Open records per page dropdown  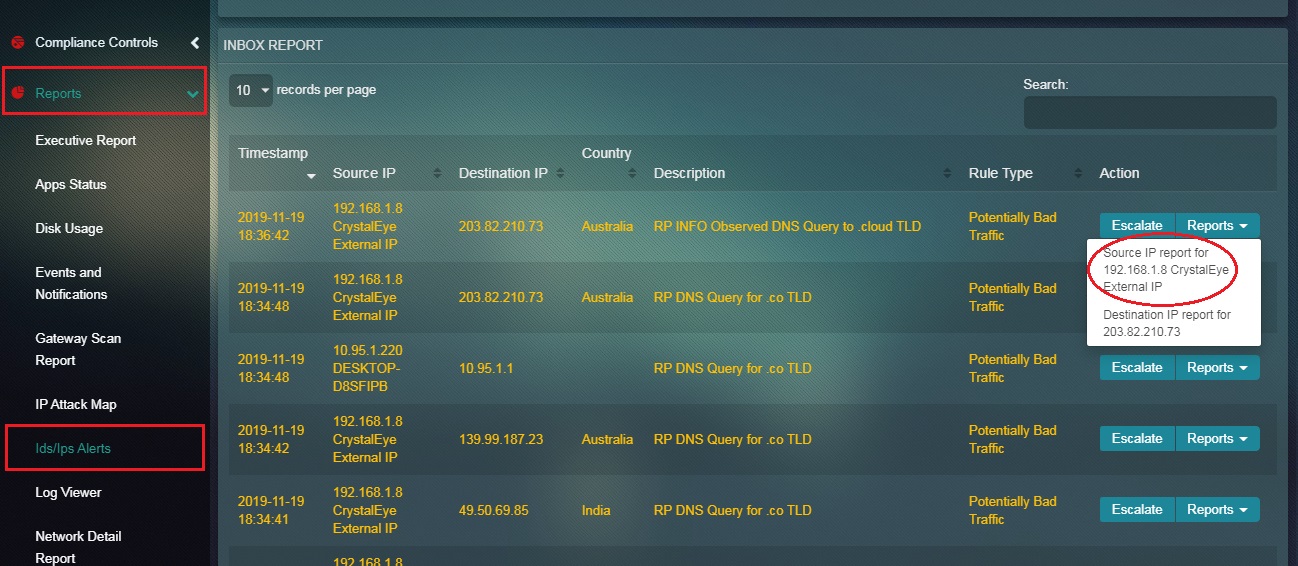[x=250, y=90]
